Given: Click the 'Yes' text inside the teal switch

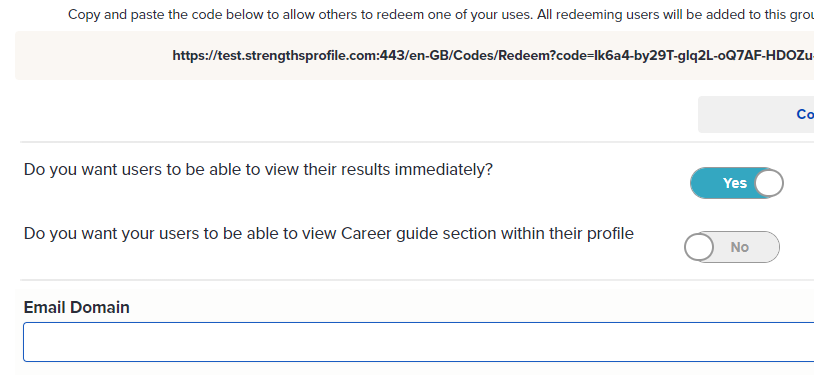Looking at the screenshot, I should tap(735, 183).
